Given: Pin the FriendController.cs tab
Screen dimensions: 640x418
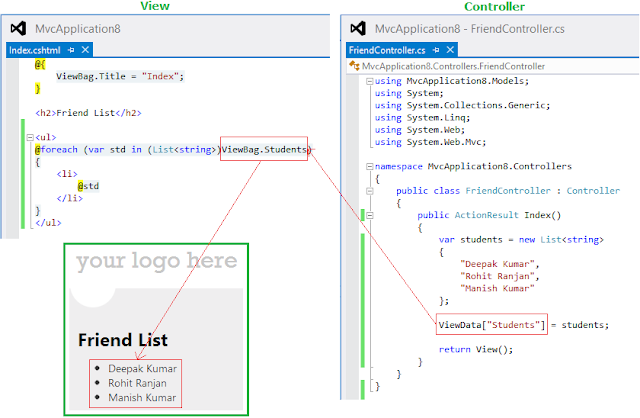Looking at the screenshot, I should (x=436, y=50).
